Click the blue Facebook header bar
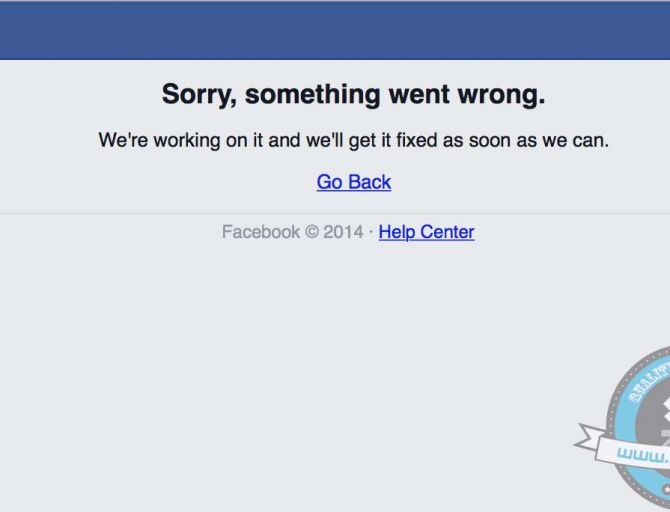670x512 pixels. click(335, 30)
